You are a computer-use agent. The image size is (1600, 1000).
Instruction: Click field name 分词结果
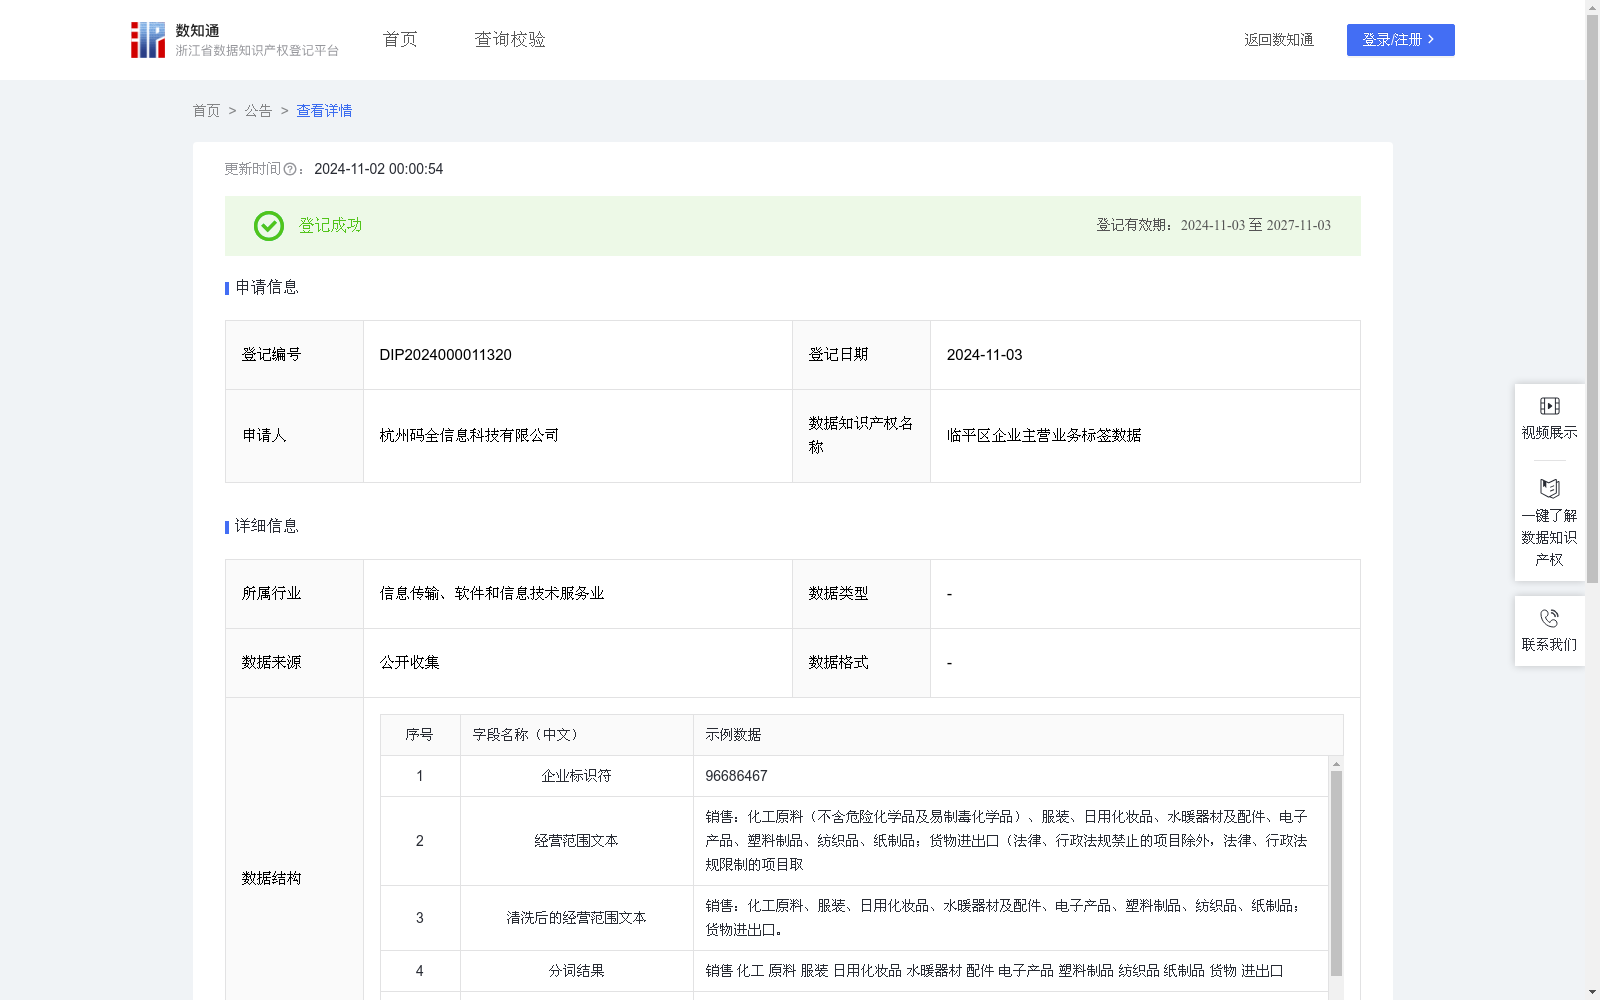[576, 971]
